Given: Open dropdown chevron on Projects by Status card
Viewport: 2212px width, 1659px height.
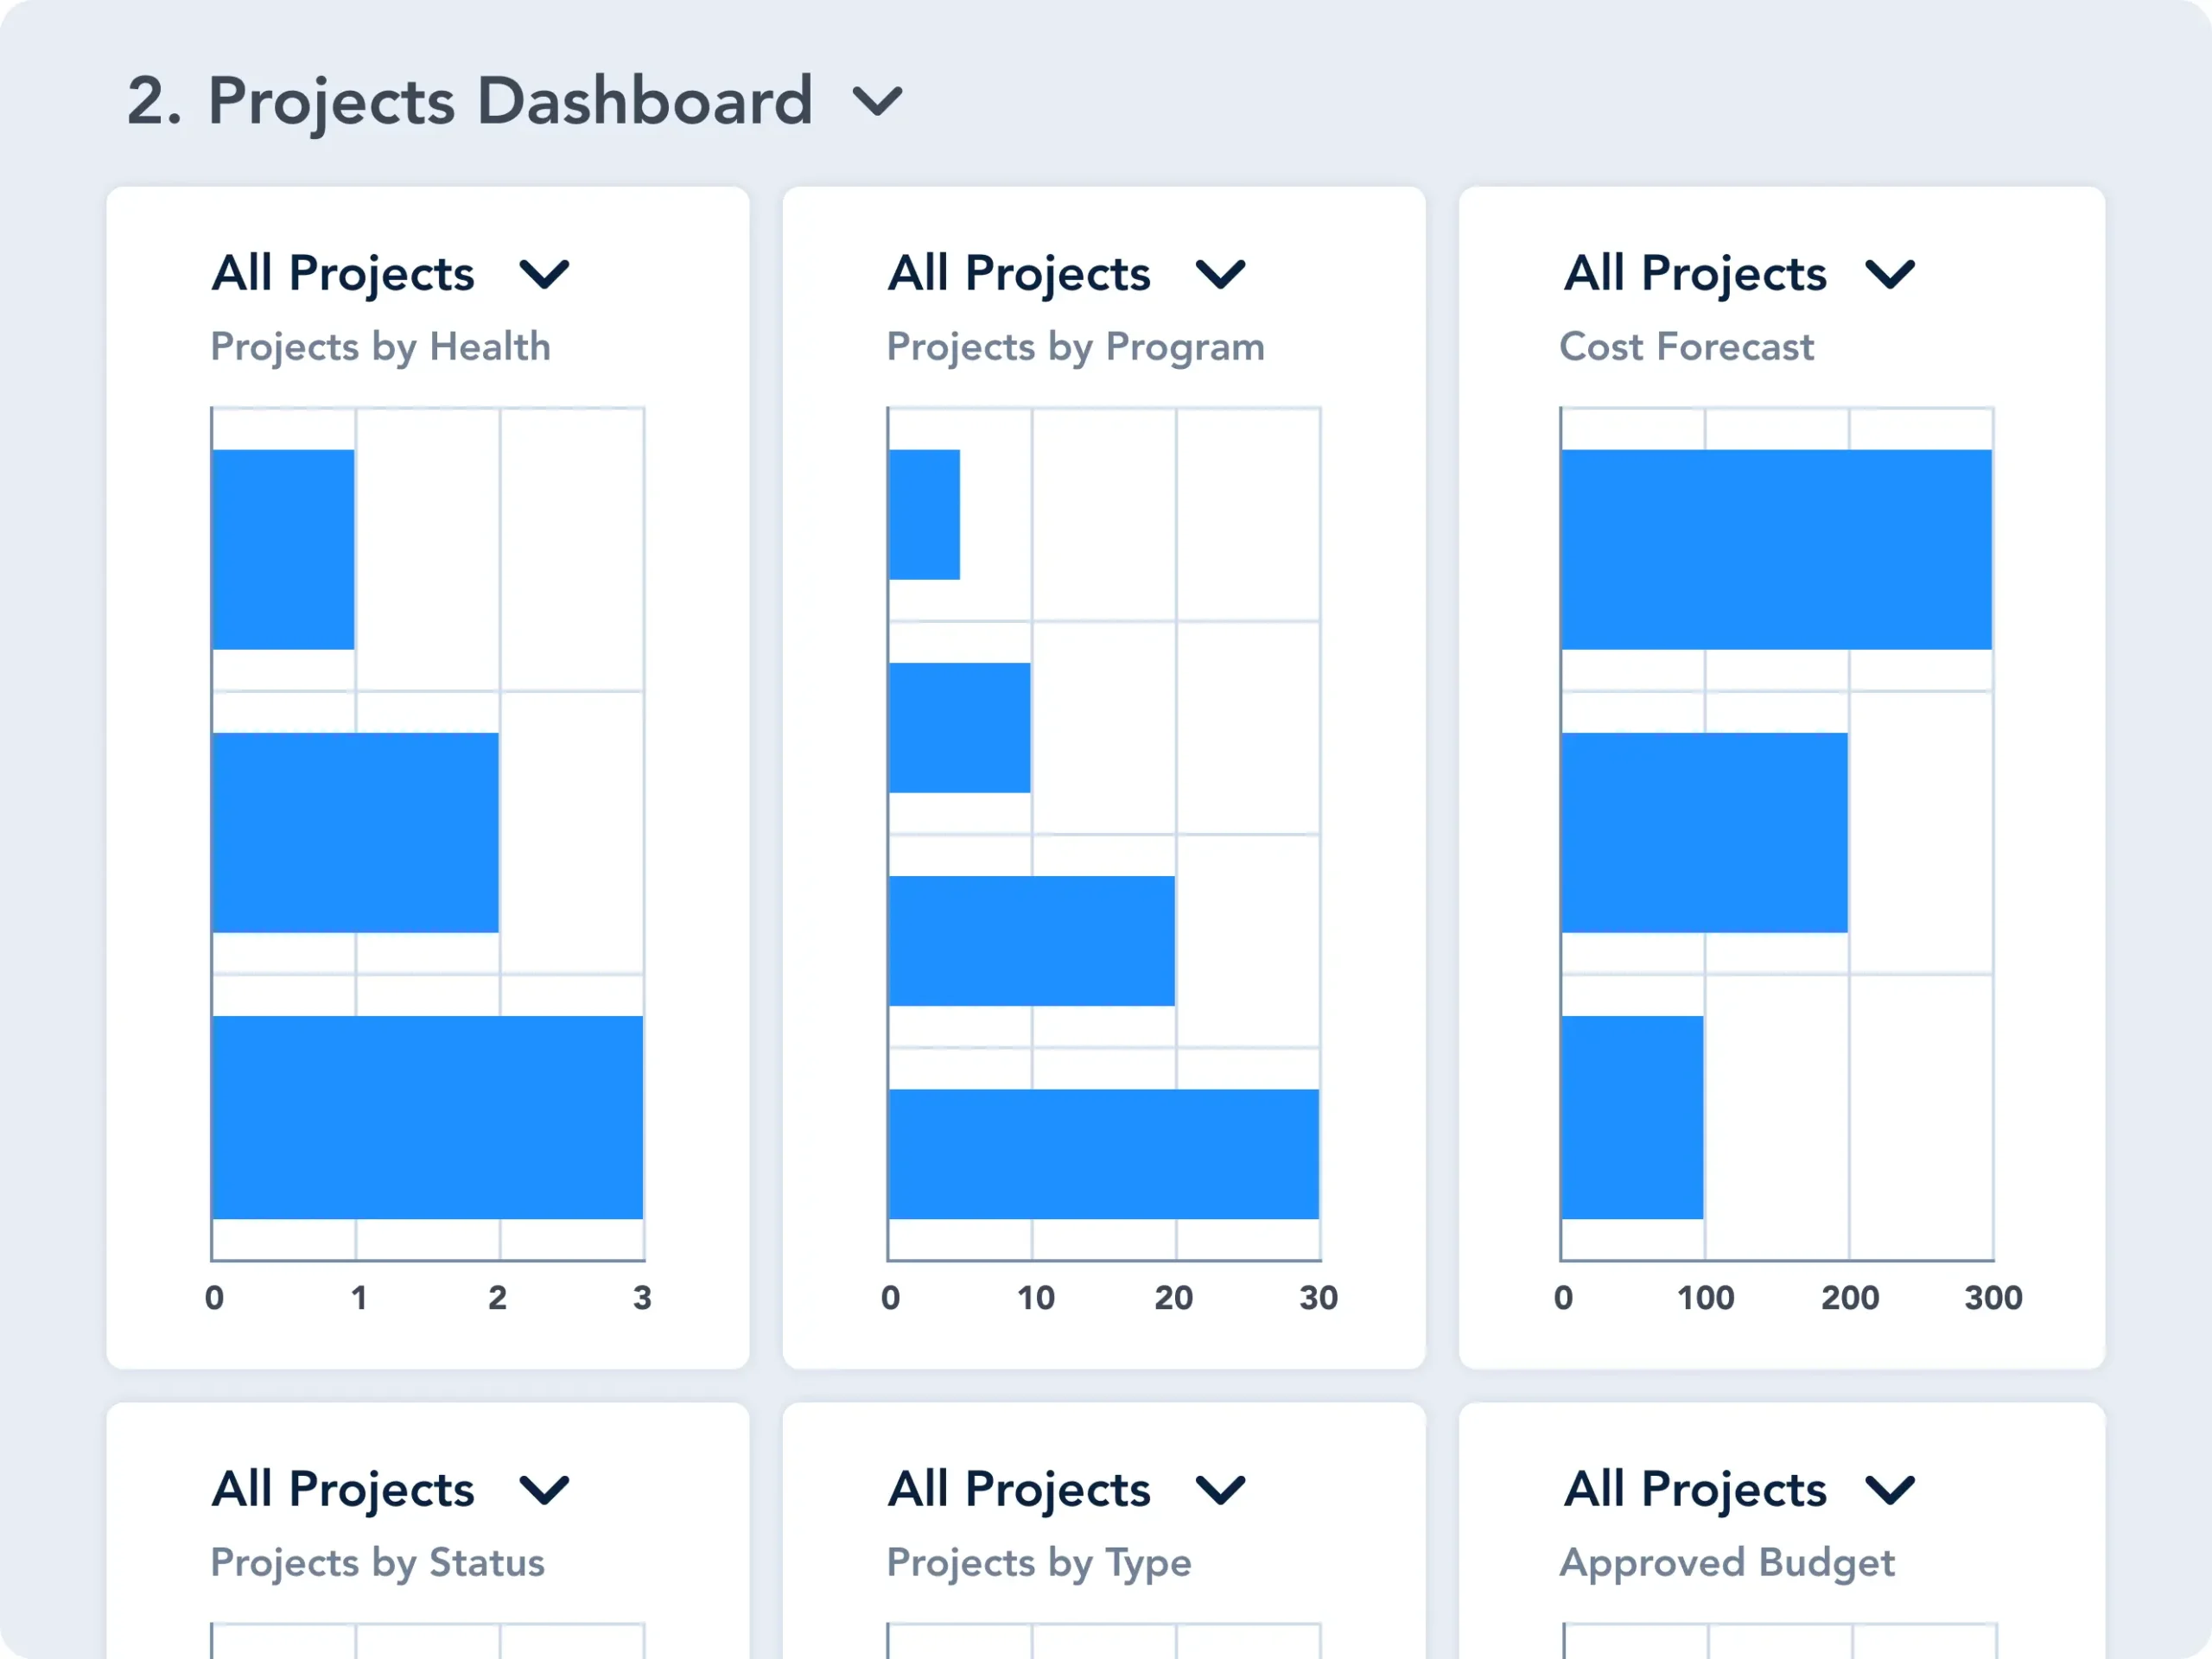Looking at the screenshot, I should 545,1489.
